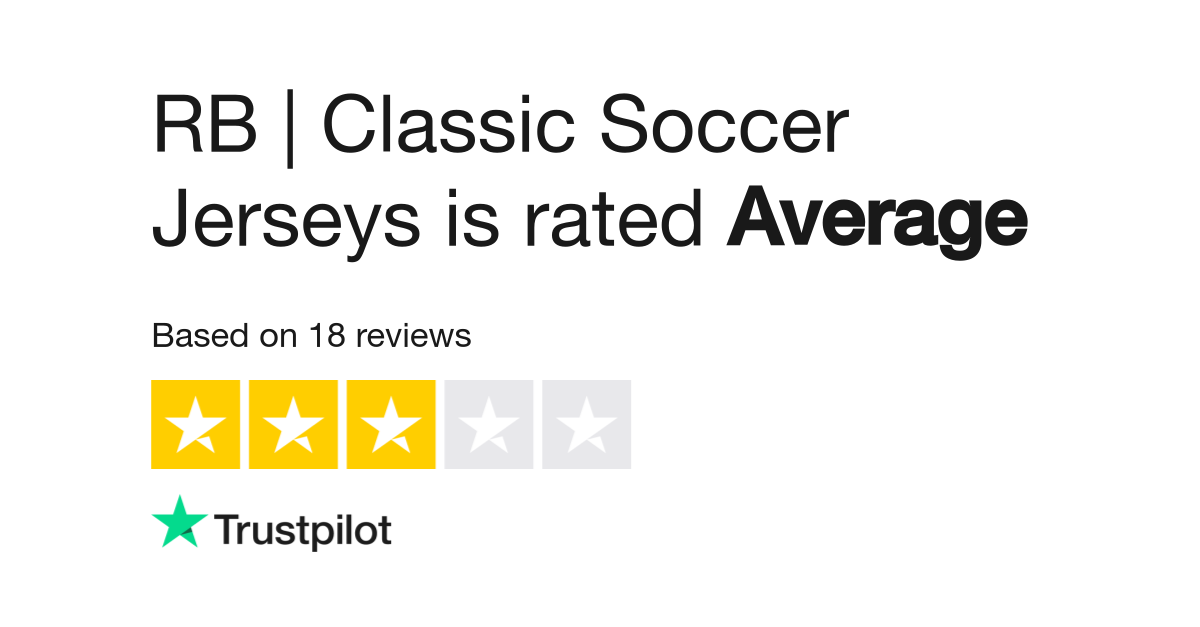Click the word "Jerseys" in the heading

click(286, 222)
